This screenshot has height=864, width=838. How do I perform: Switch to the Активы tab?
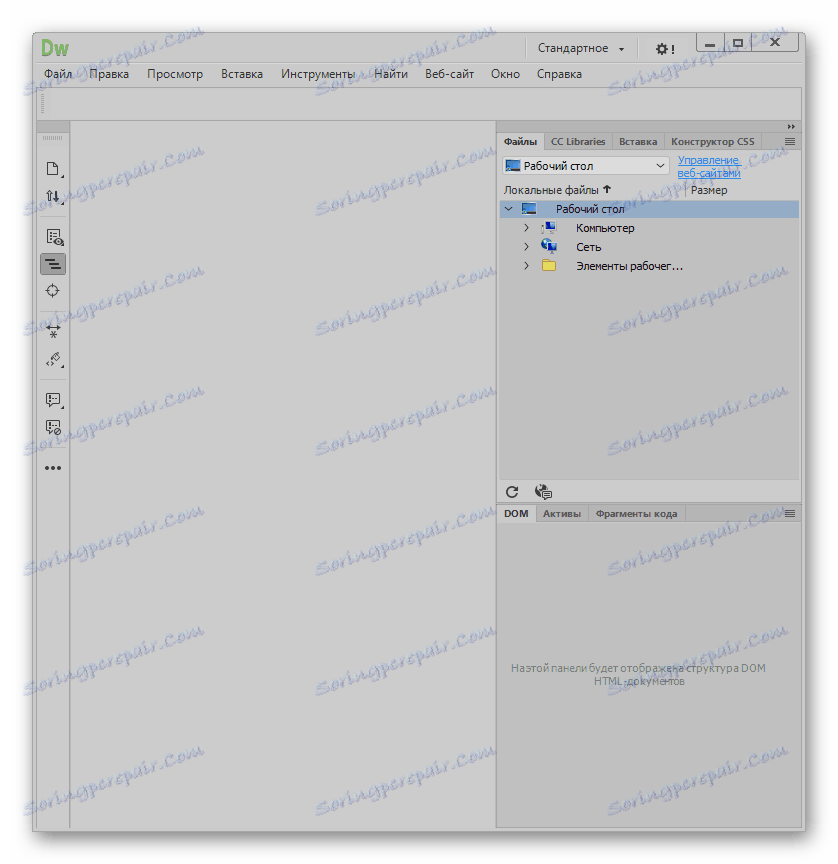561,513
